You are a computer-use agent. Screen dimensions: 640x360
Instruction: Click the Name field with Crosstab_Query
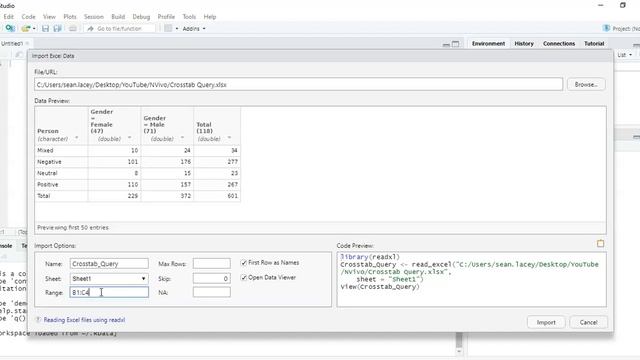[109, 264]
